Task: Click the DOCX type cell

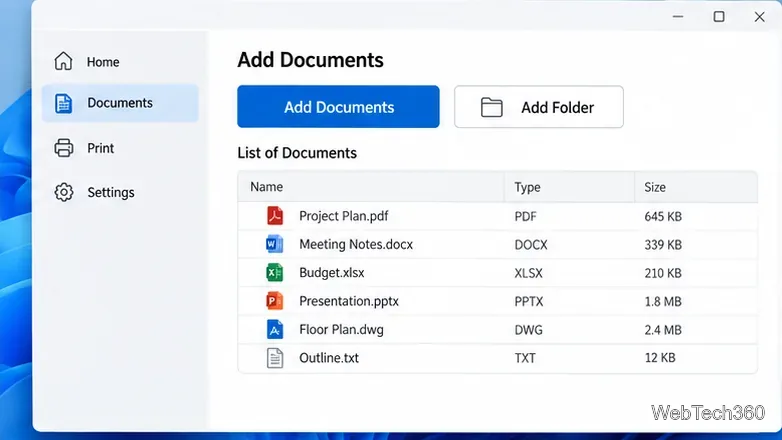Action: [x=531, y=245]
